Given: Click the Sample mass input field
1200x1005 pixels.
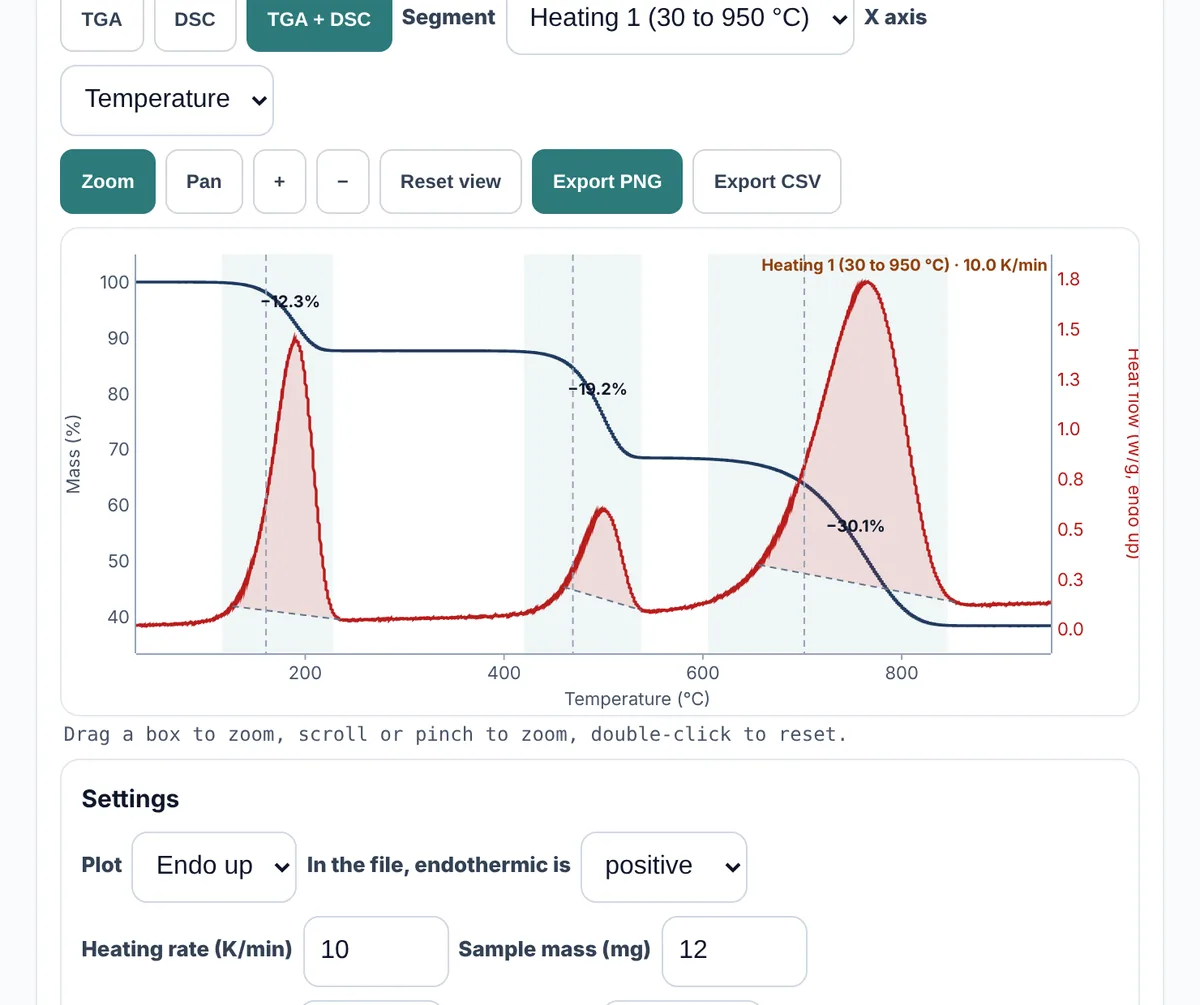Looking at the screenshot, I should [734, 950].
